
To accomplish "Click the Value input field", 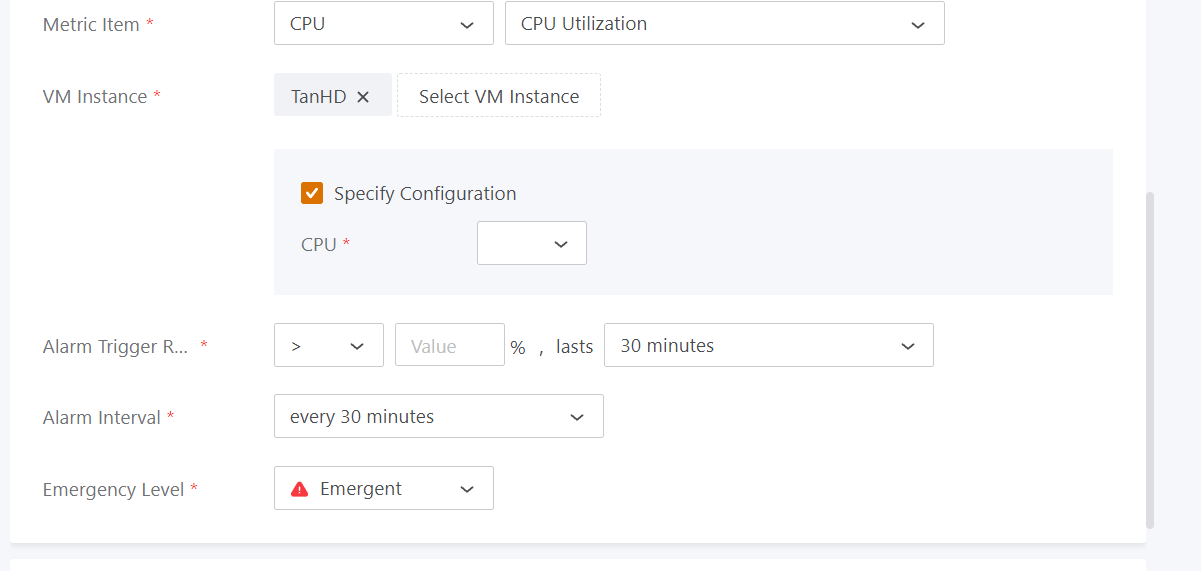I will click(449, 346).
